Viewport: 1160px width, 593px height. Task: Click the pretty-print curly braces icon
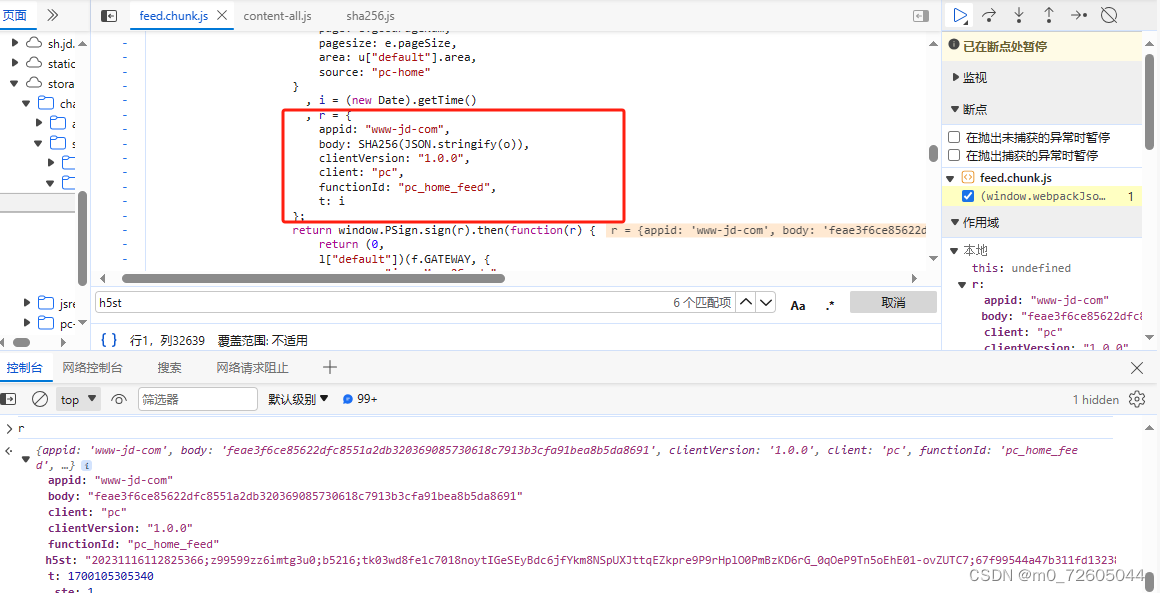(107, 339)
